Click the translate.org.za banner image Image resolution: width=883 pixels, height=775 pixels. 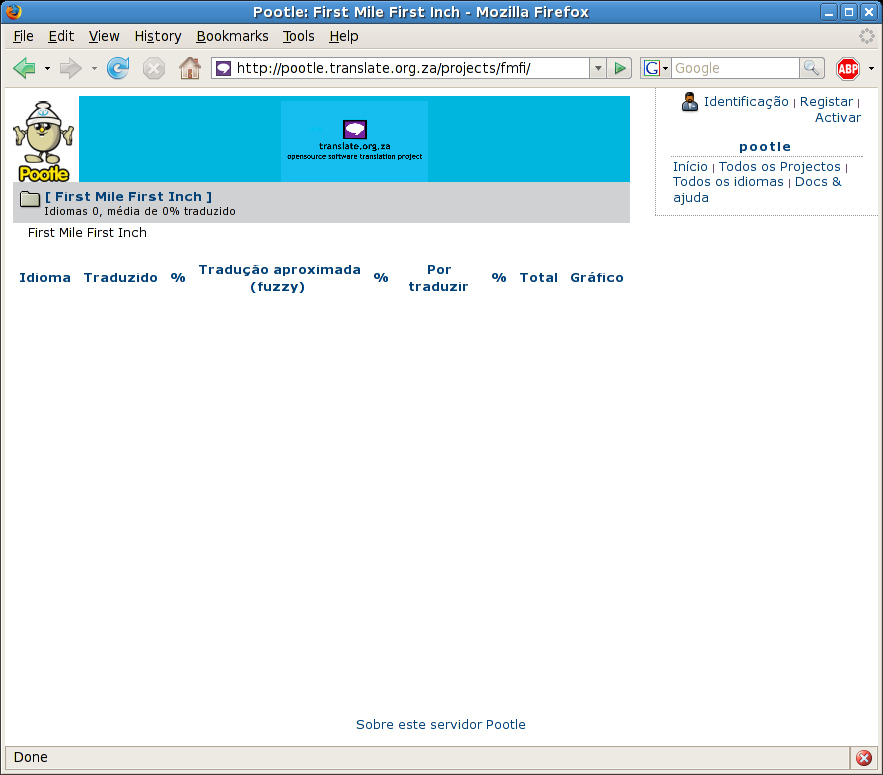pos(354,139)
